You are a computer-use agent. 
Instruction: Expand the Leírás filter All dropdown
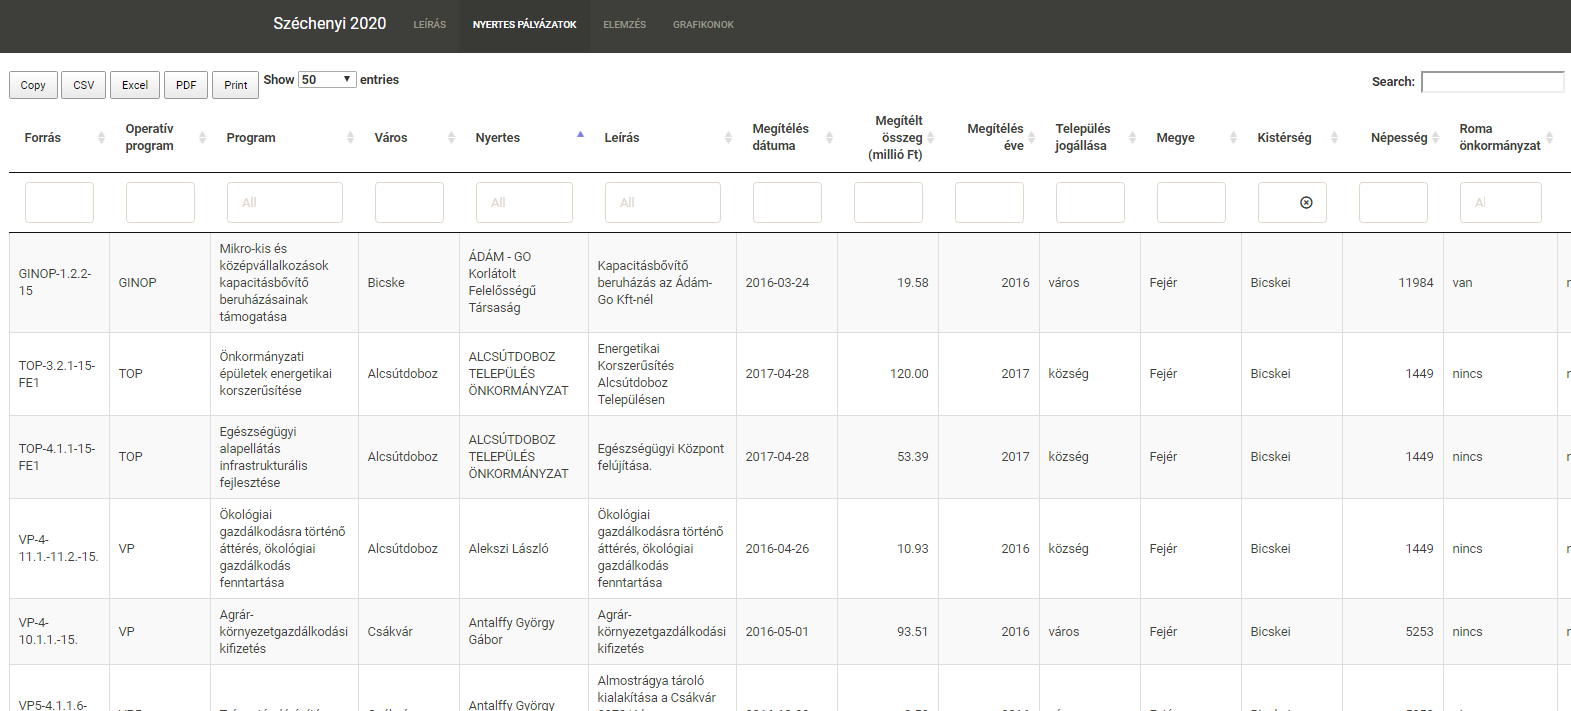662,203
